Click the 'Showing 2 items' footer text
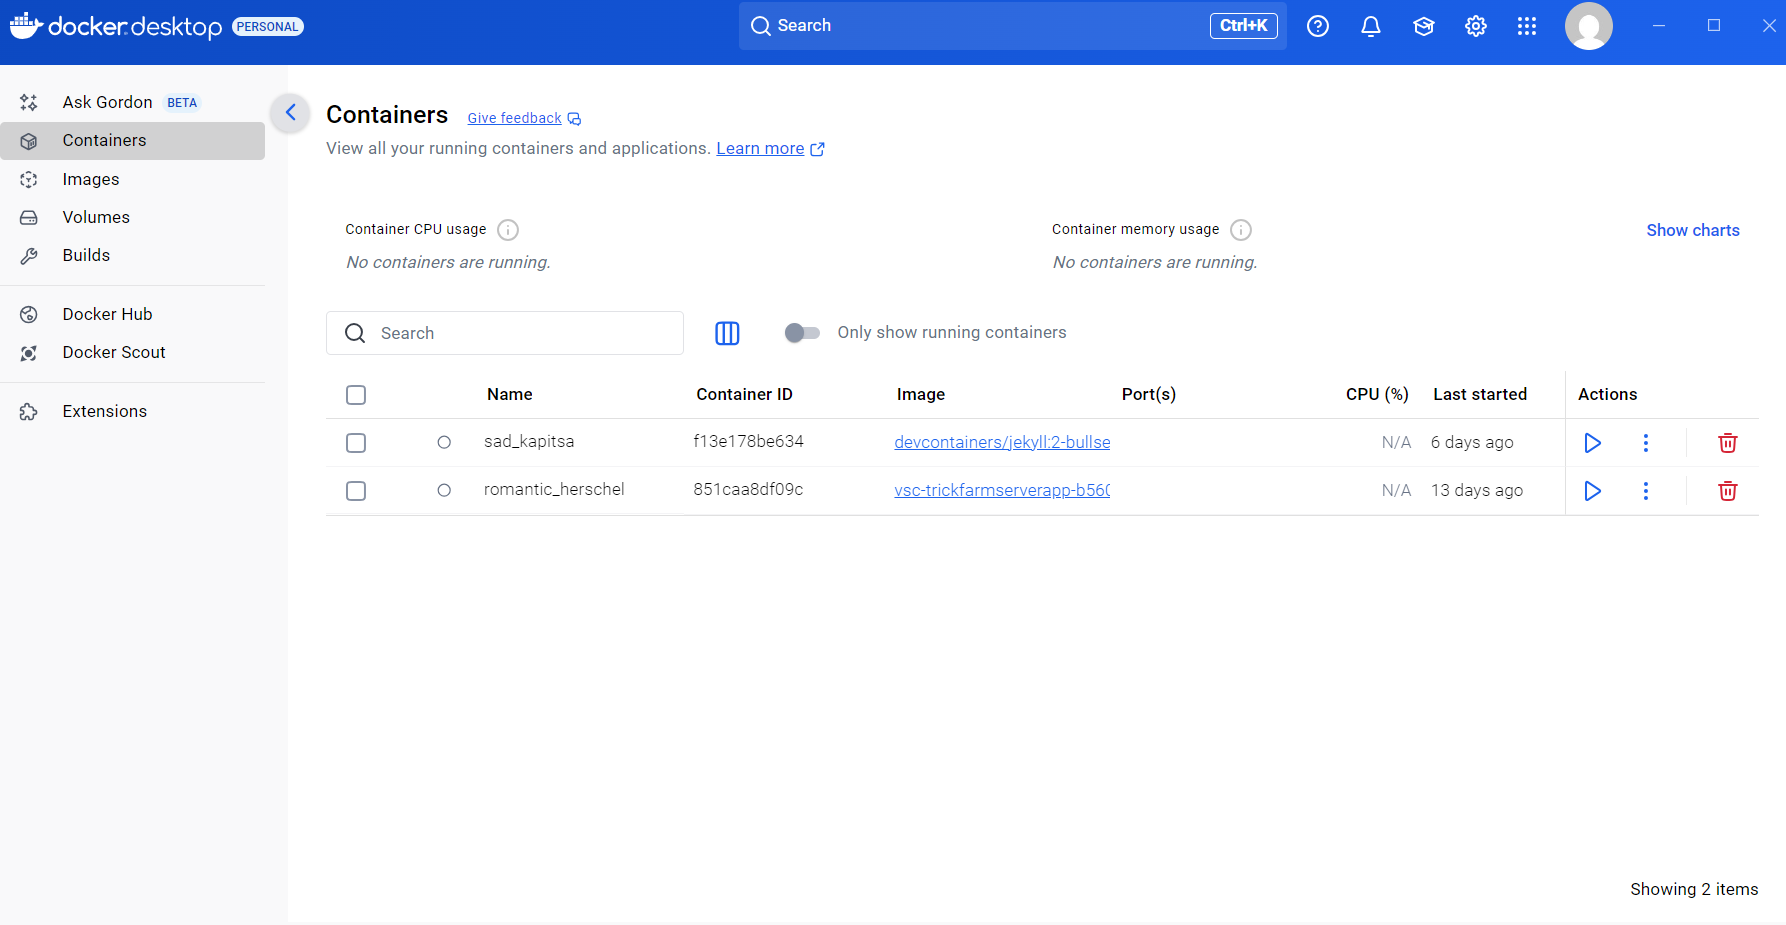The image size is (1786, 925). (x=1694, y=889)
